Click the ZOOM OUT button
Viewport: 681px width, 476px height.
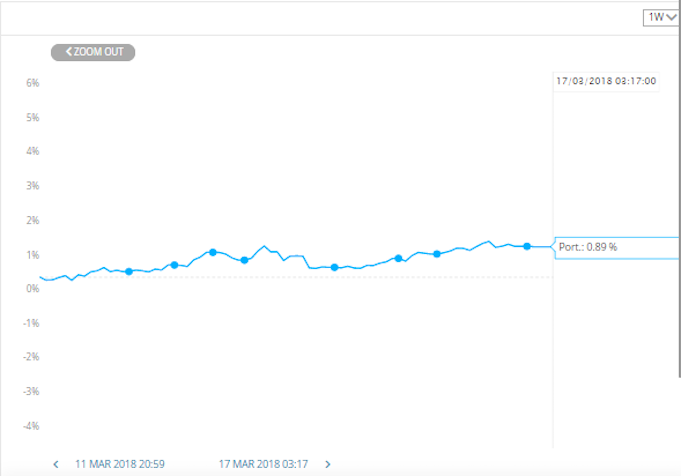[93, 52]
